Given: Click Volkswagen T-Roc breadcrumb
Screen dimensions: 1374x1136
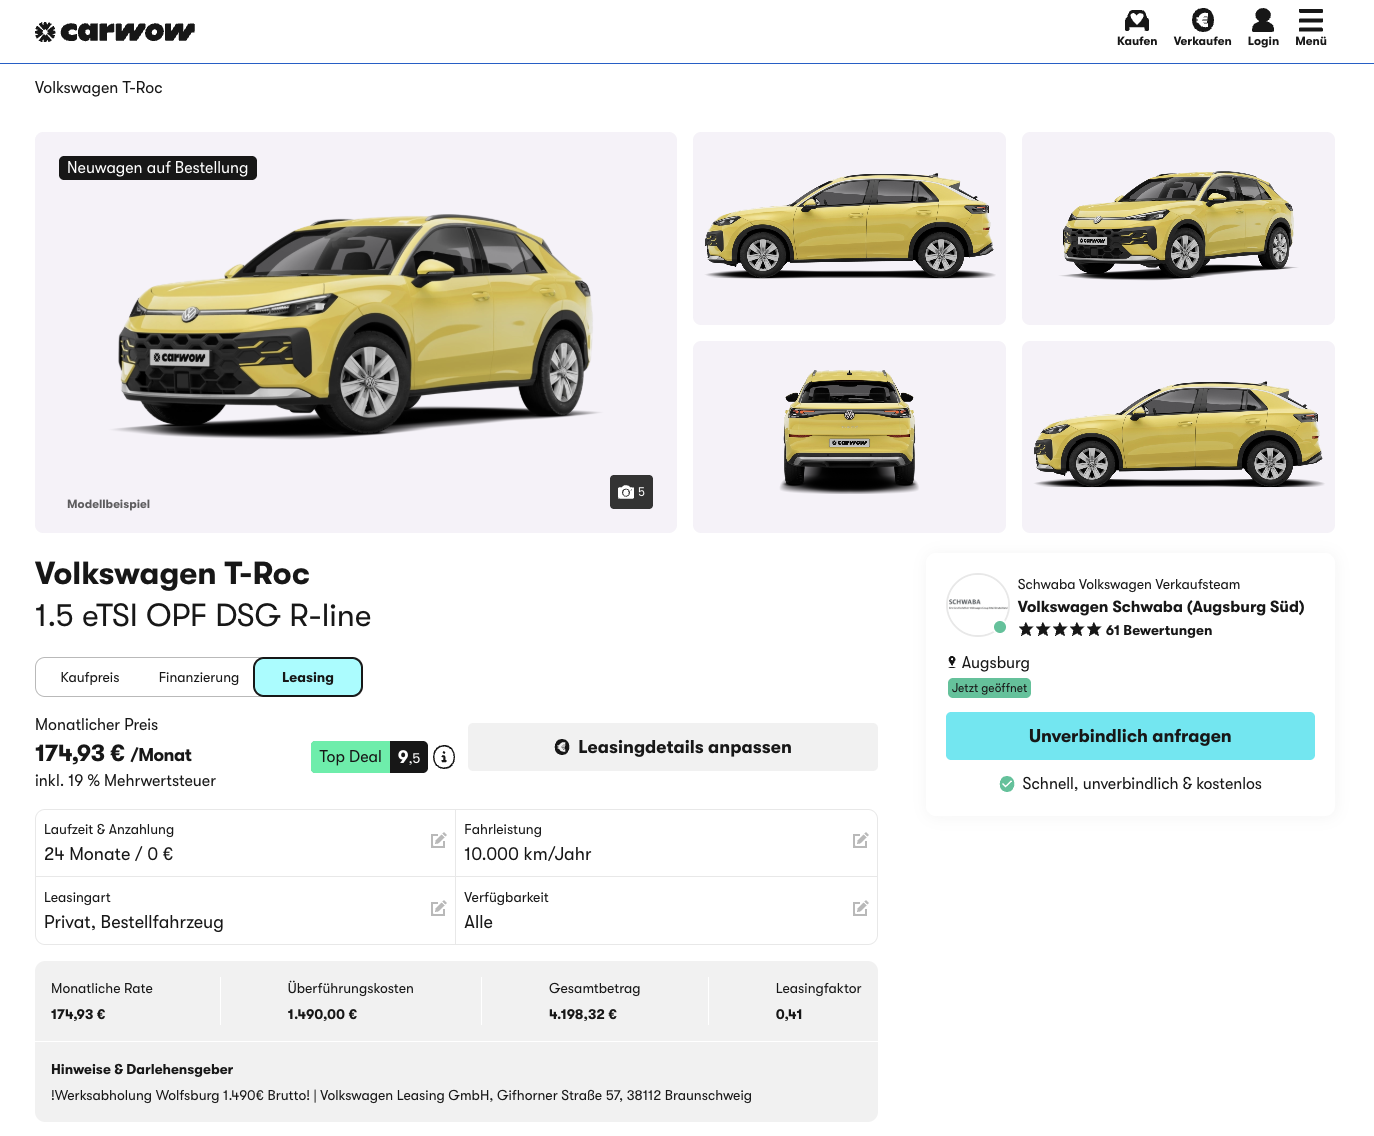Looking at the screenshot, I should (99, 88).
